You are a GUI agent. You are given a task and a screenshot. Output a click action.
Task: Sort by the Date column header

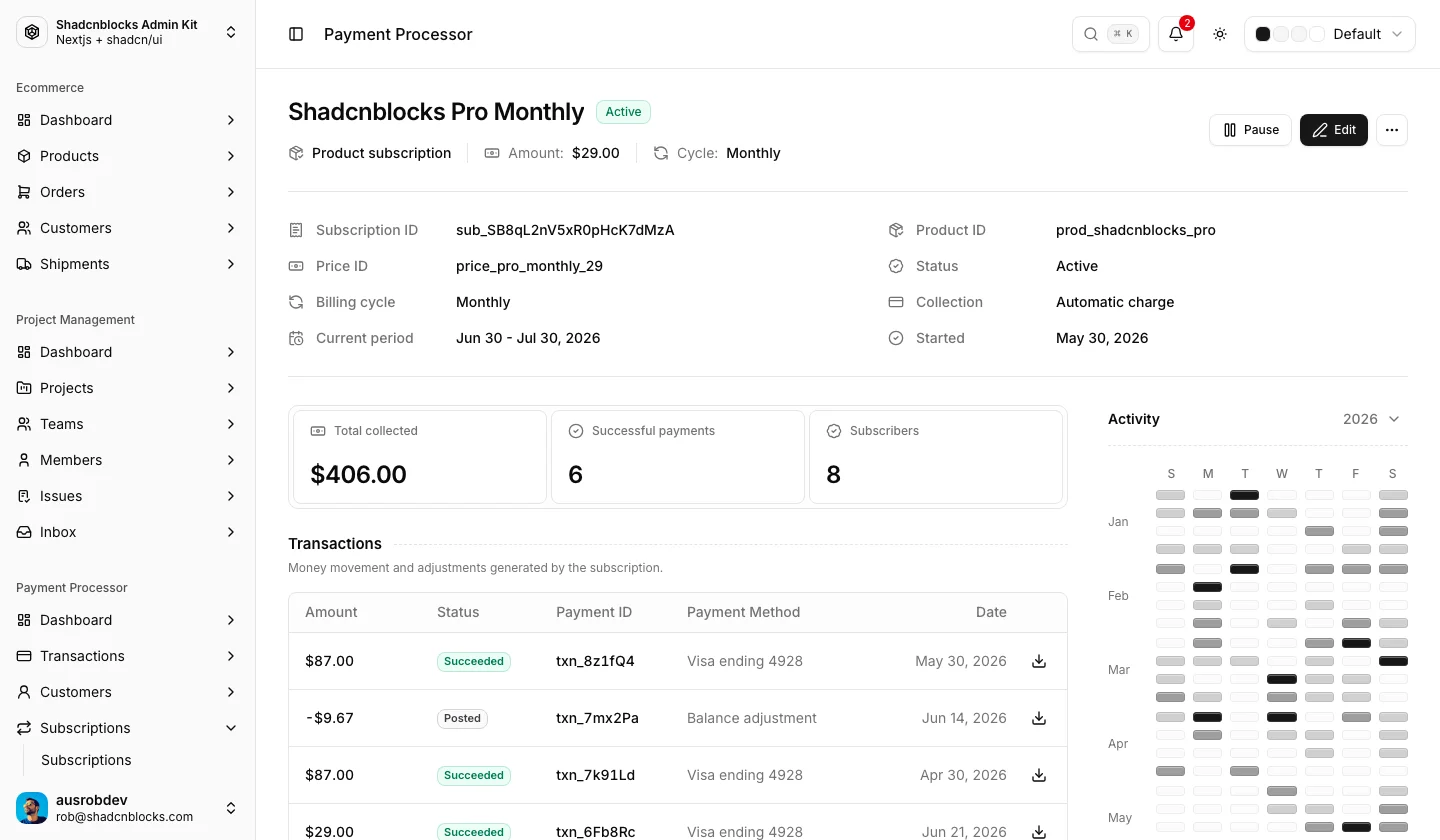click(x=991, y=612)
